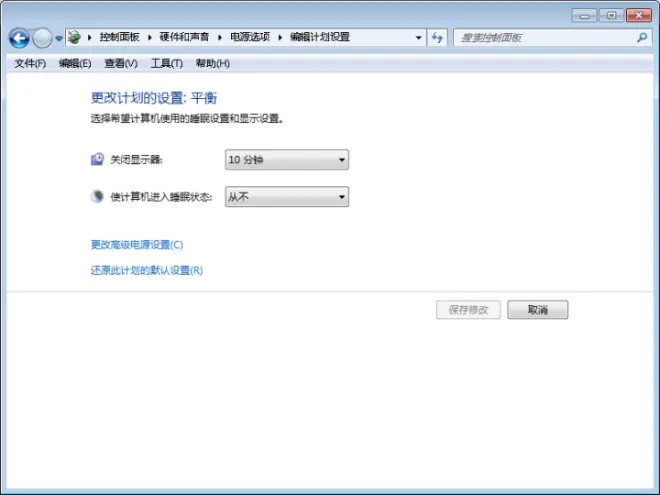This screenshot has width=660, height=495.
Task: Click the 保存修改 button
Action: [x=468, y=310]
